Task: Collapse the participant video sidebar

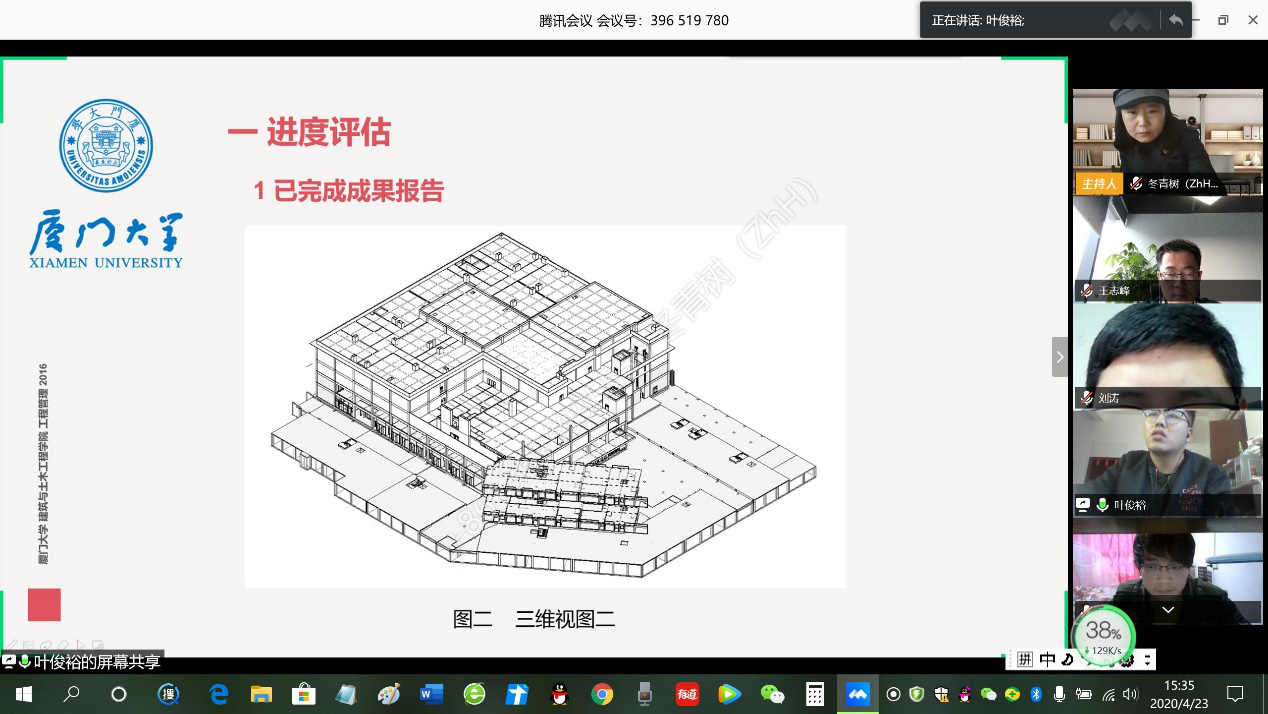Action: click(1060, 357)
